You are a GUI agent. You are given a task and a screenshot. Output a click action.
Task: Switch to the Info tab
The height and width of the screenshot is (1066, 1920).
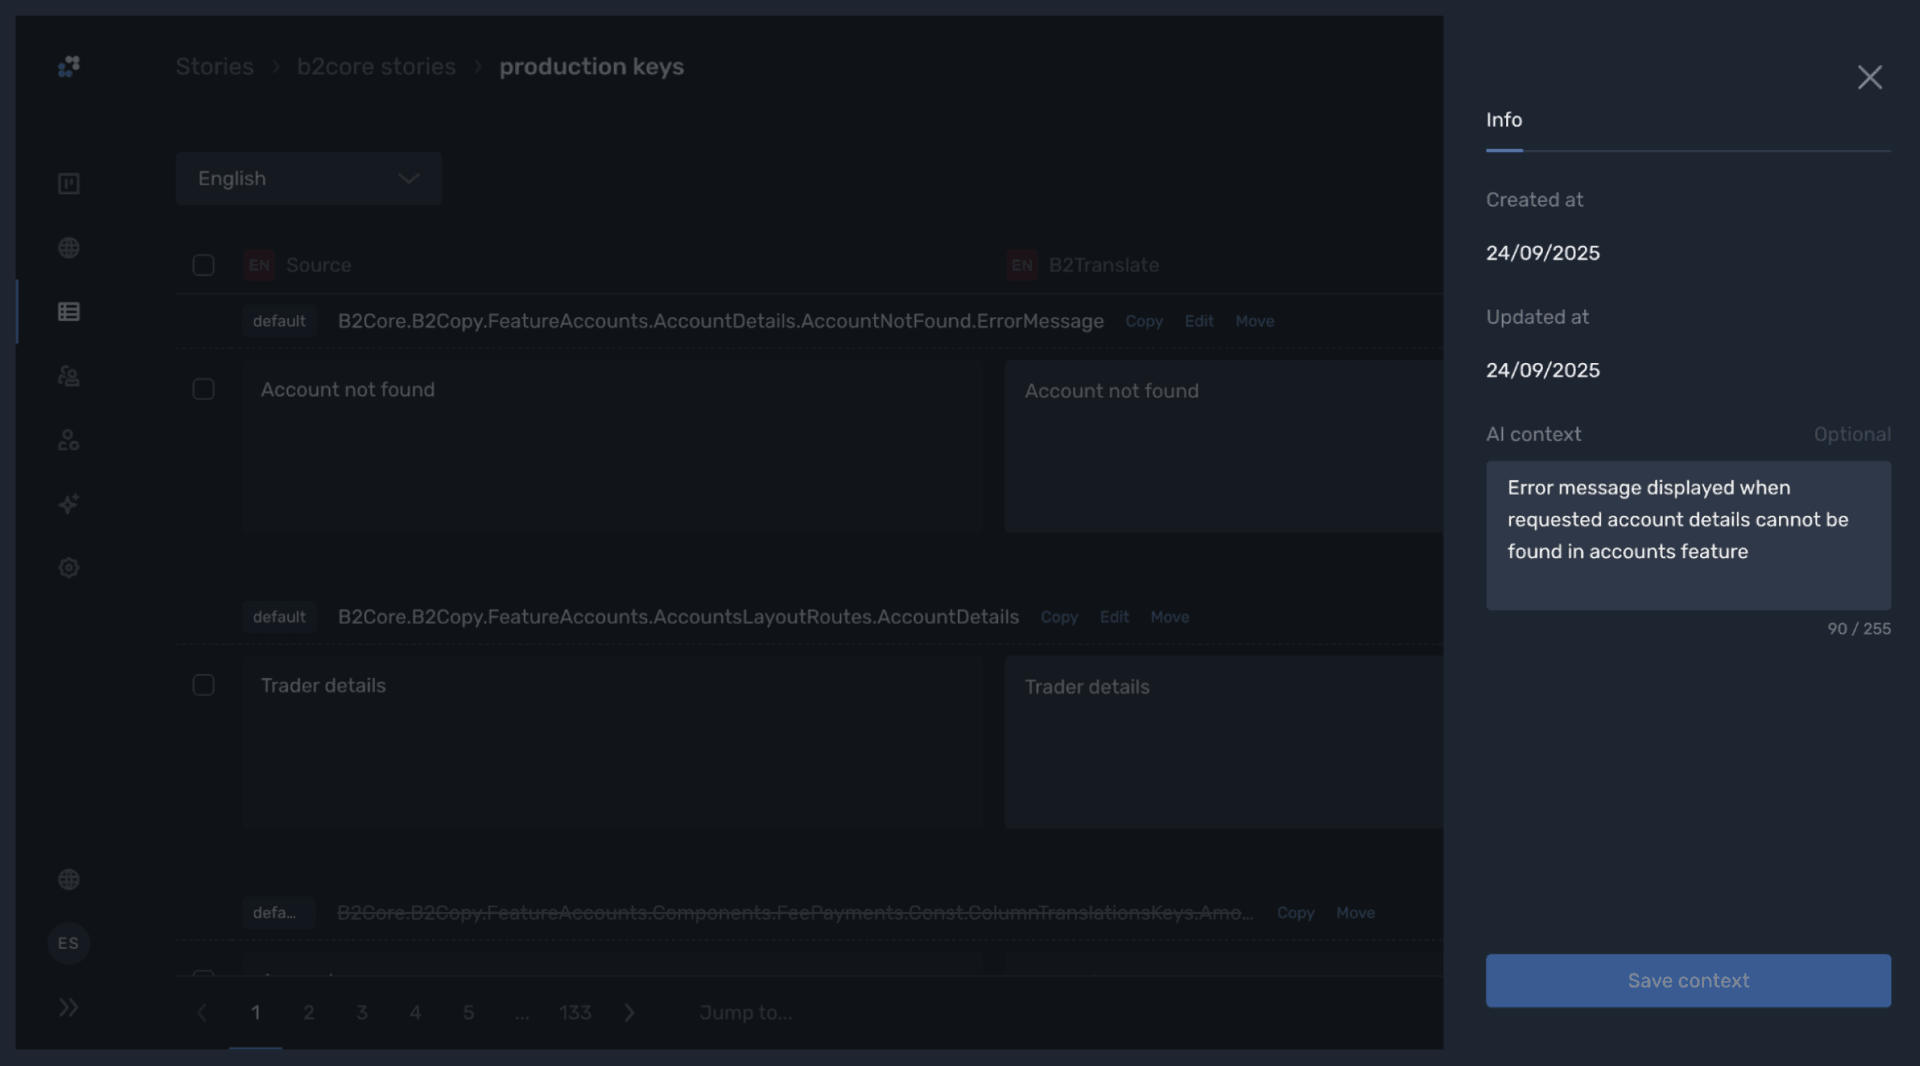(x=1503, y=120)
